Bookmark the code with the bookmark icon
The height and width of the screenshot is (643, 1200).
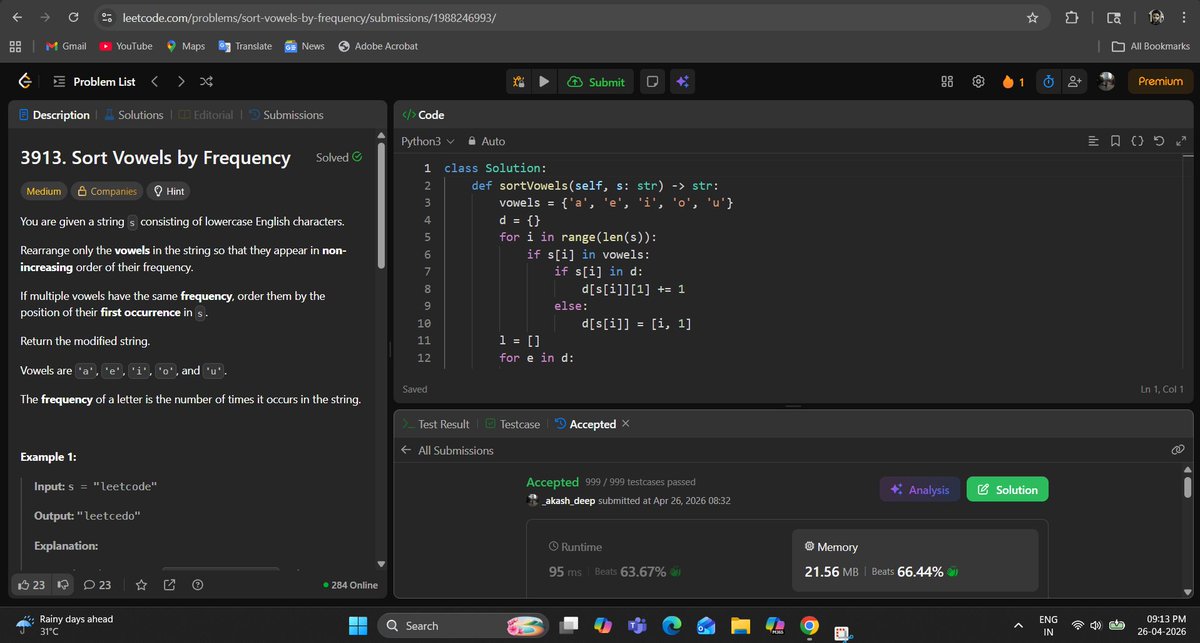1115,141
